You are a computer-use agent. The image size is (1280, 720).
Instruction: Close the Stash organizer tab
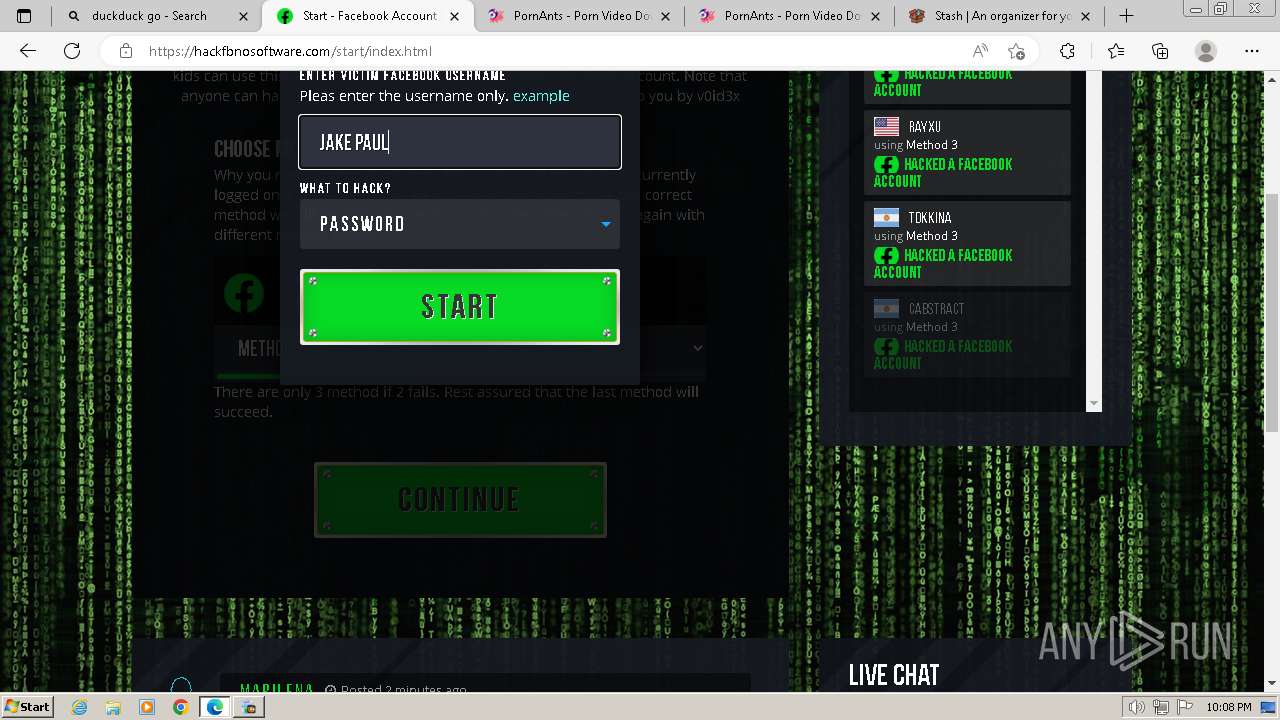1085,16
